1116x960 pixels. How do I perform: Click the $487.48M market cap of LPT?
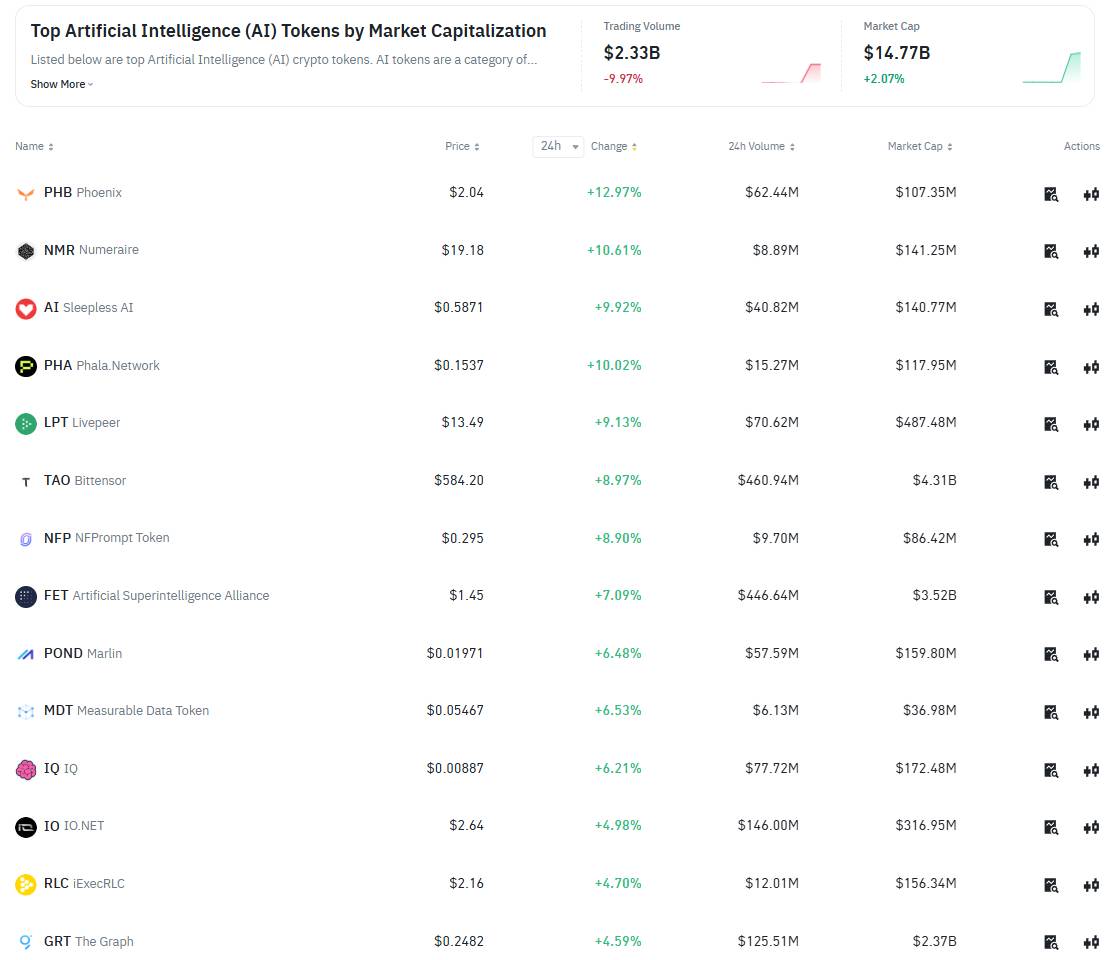click(x=926, y=423)
